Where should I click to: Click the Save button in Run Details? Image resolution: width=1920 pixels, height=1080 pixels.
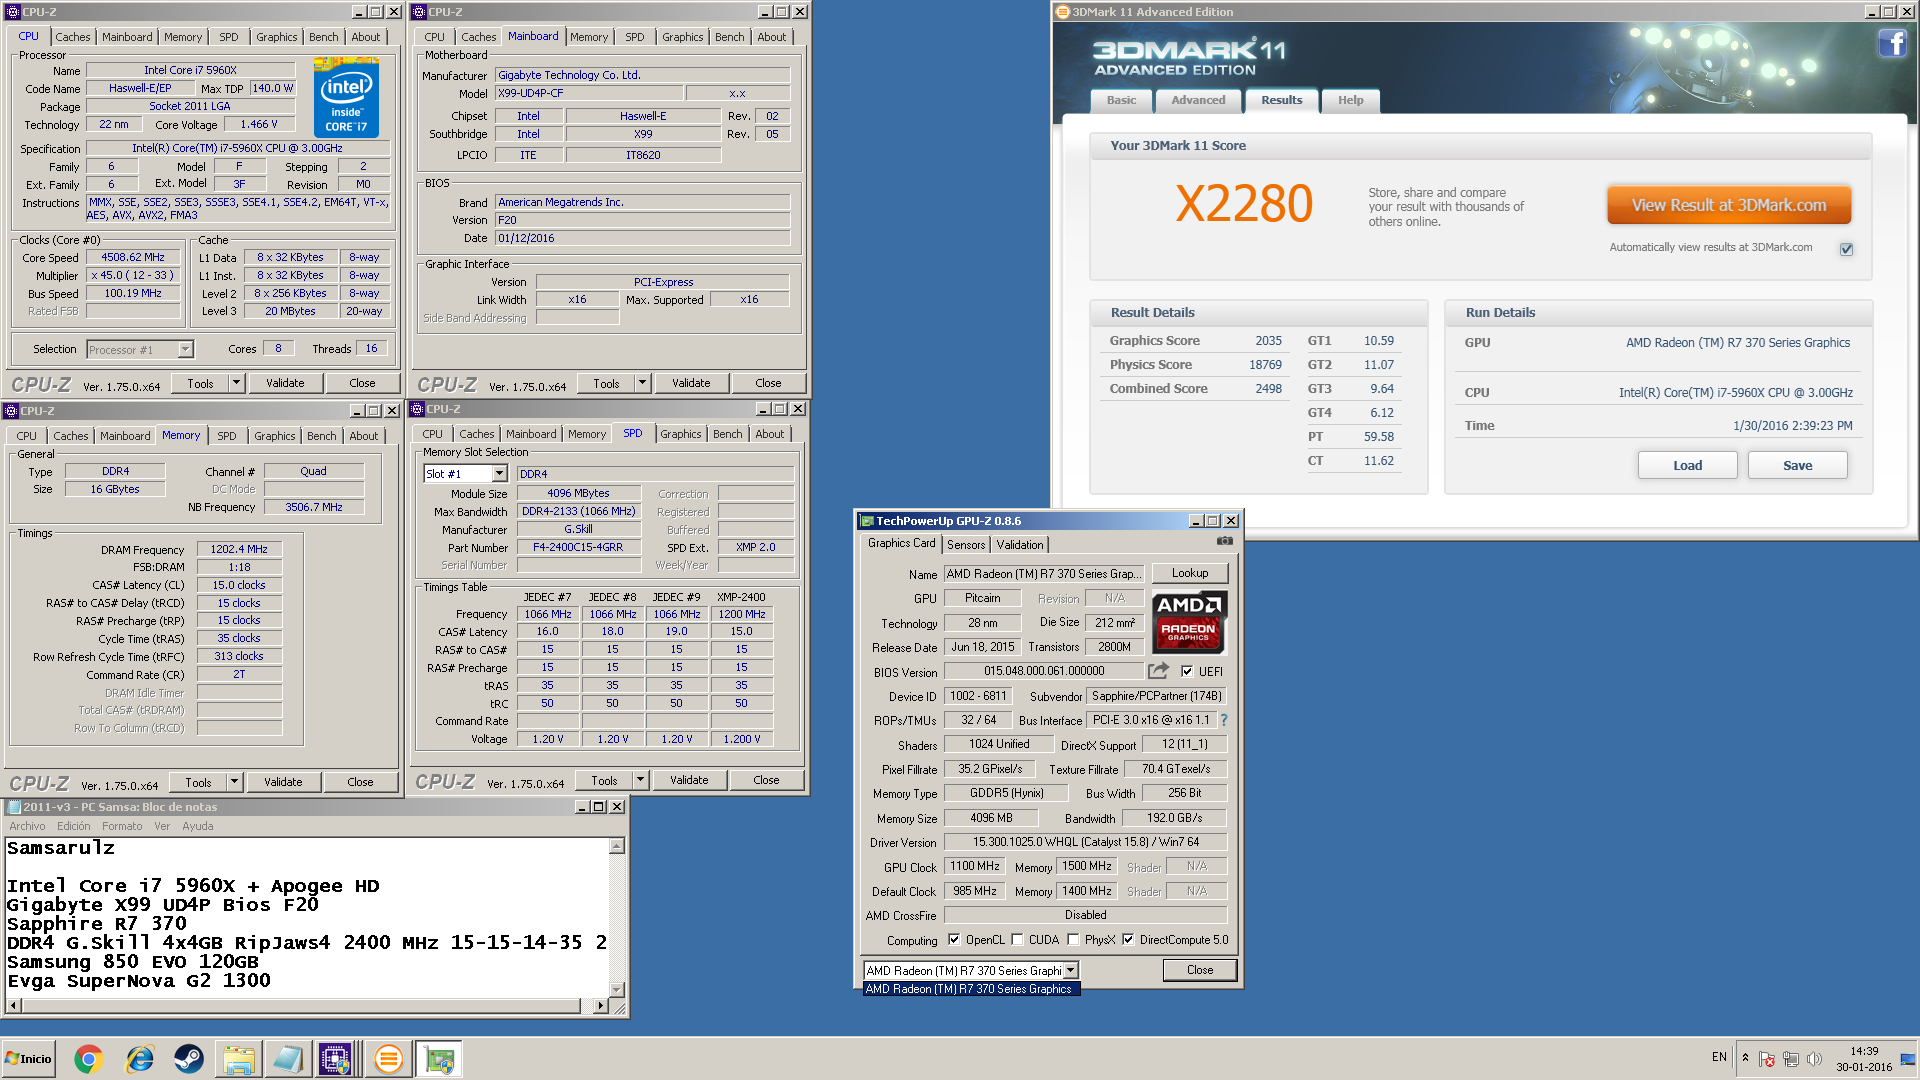pos(1797,465)
